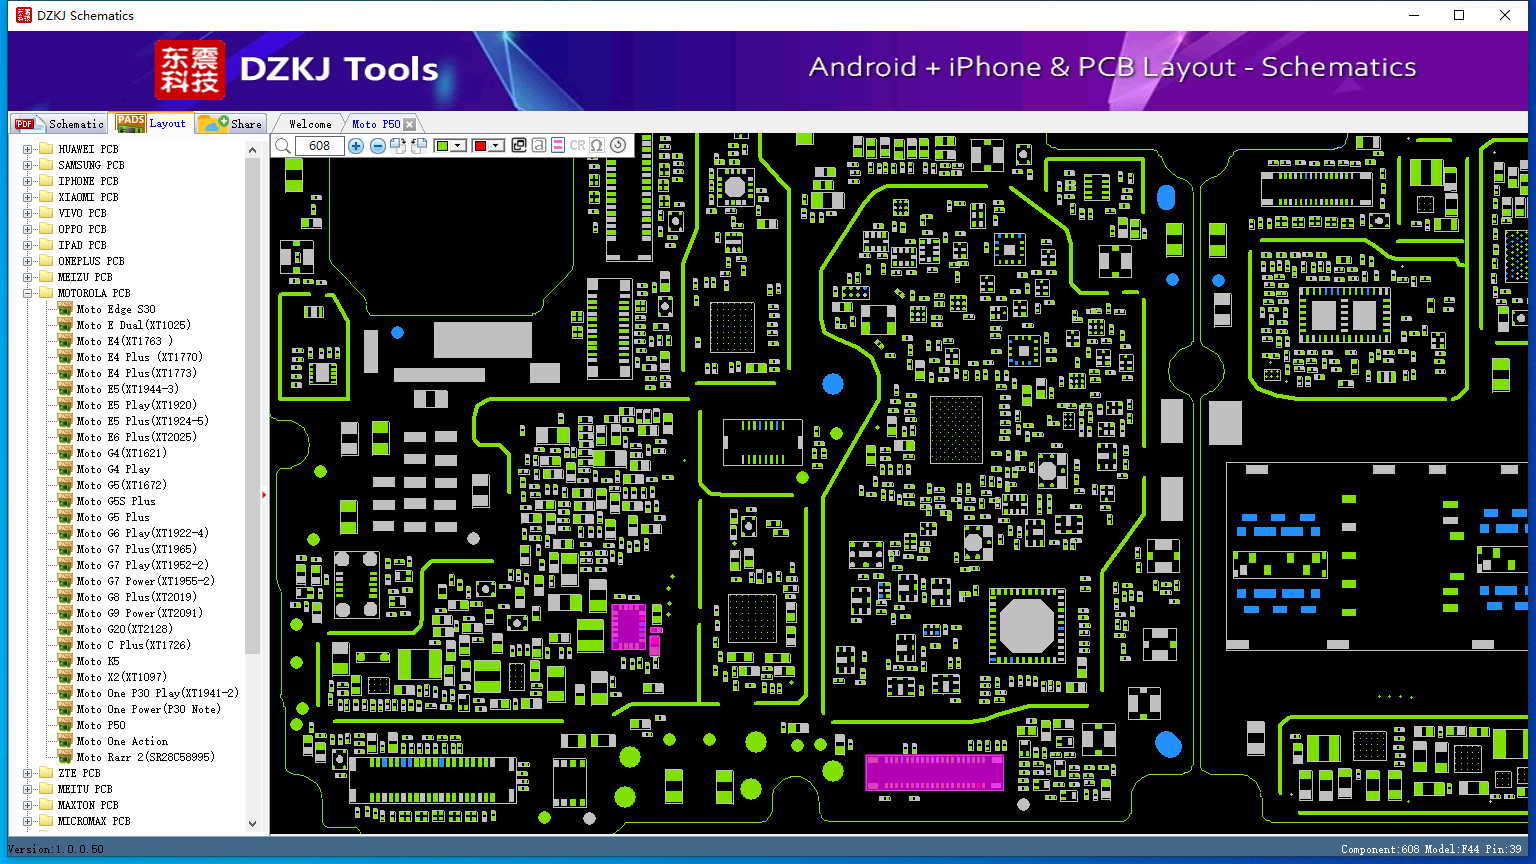Expand the ONEPLUS PCB folder
This screenshot has width=1536, height=864.
pyautogui.click(x=28, y=261)
